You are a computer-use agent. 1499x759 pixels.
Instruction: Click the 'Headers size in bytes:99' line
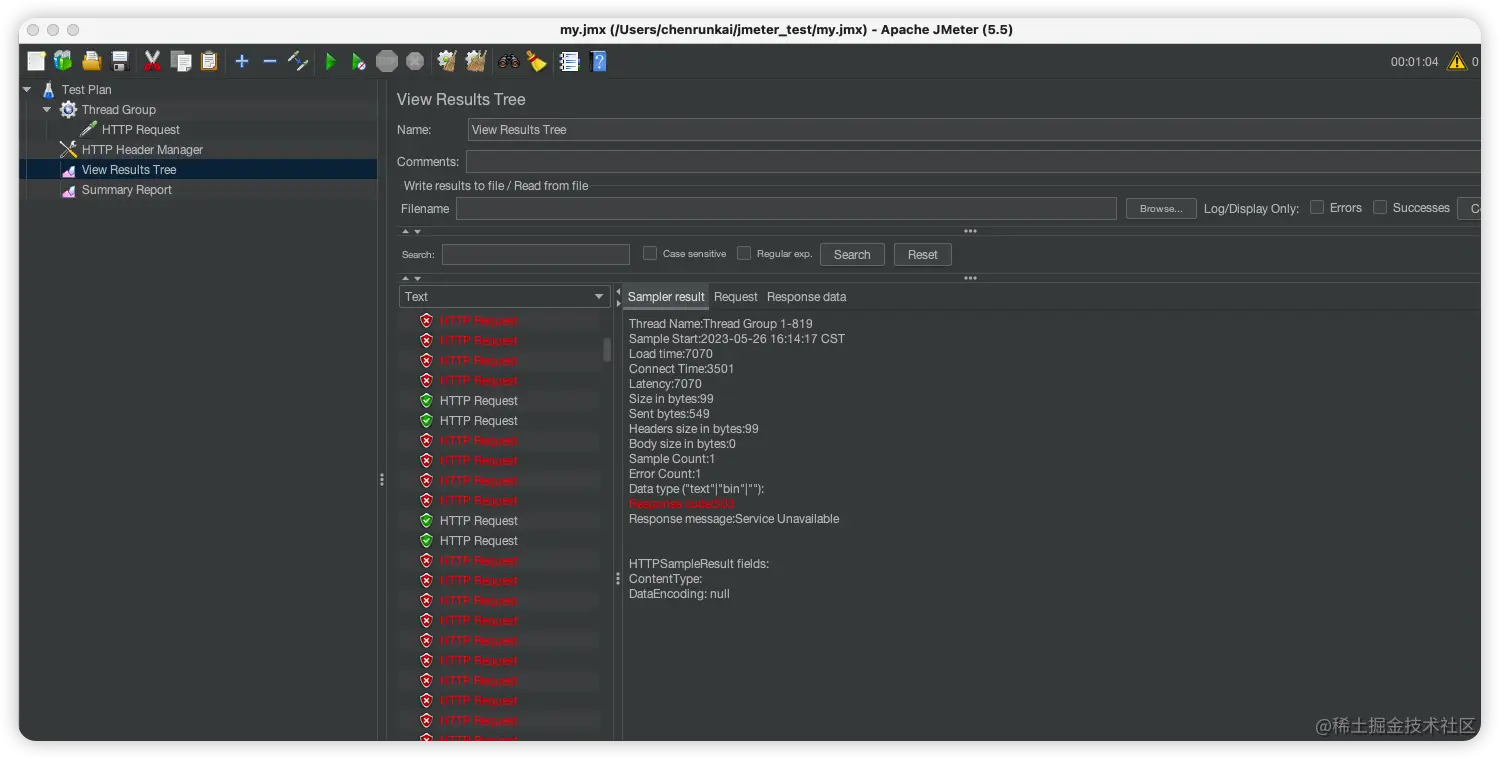pos(694,429)
